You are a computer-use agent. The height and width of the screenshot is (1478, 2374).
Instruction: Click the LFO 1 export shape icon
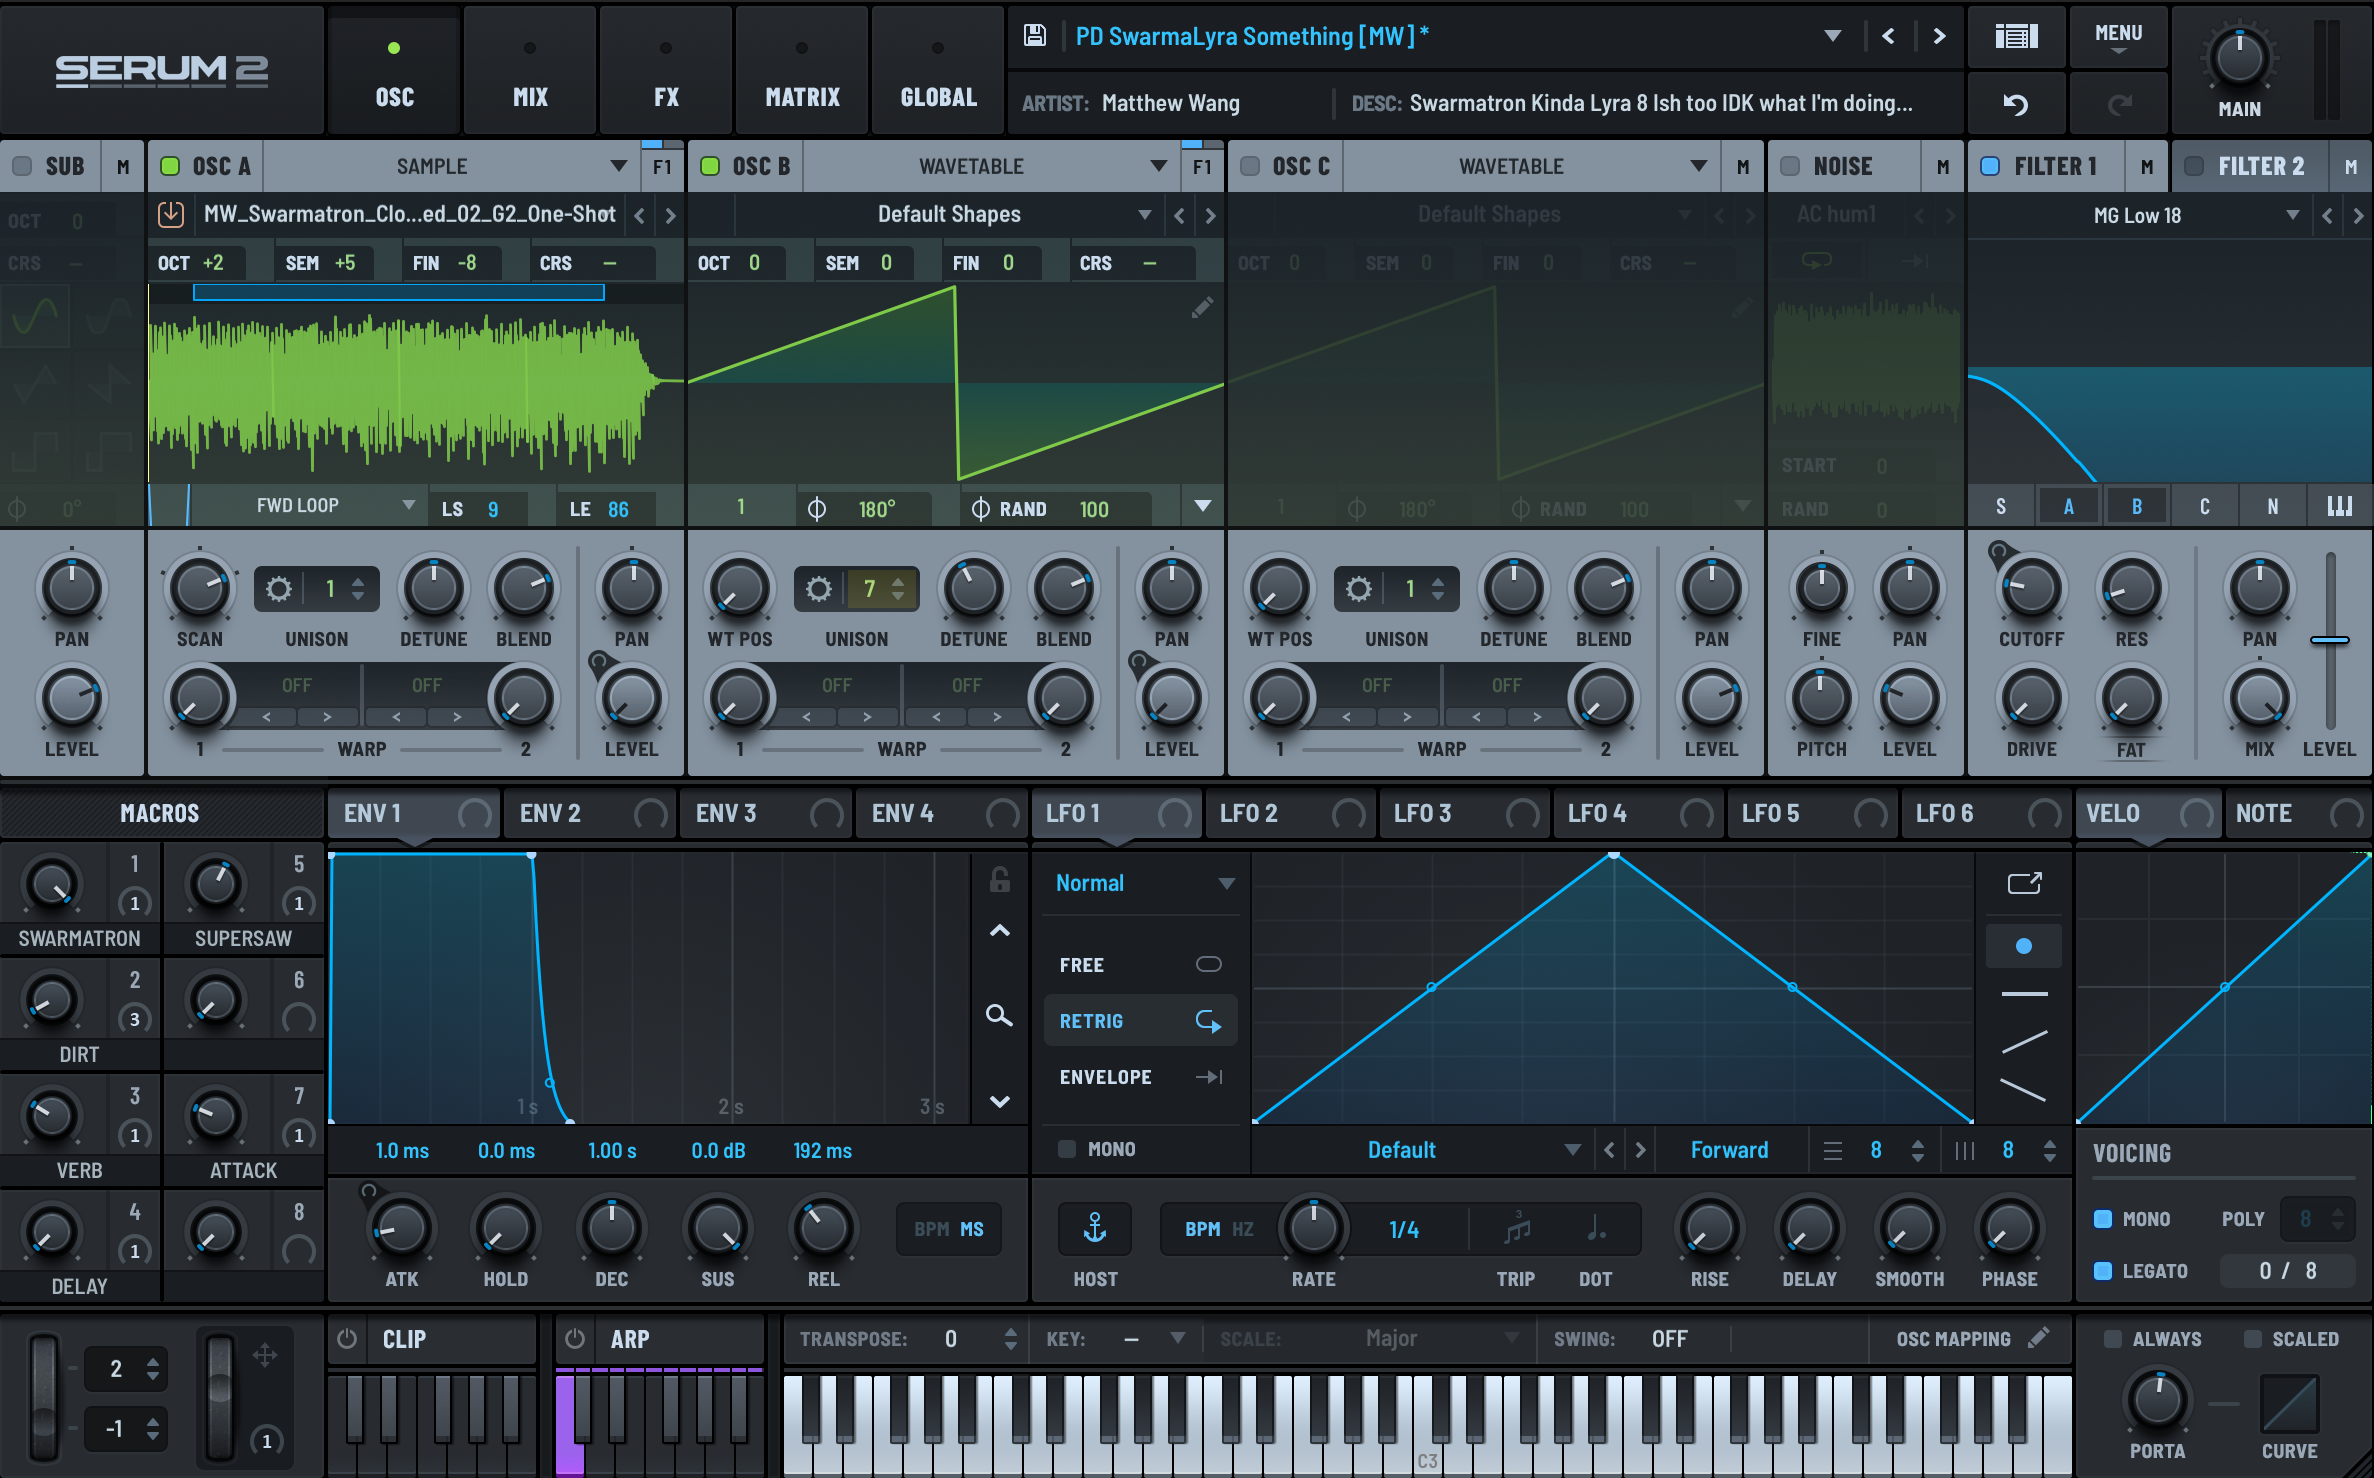coord(2024,883)
